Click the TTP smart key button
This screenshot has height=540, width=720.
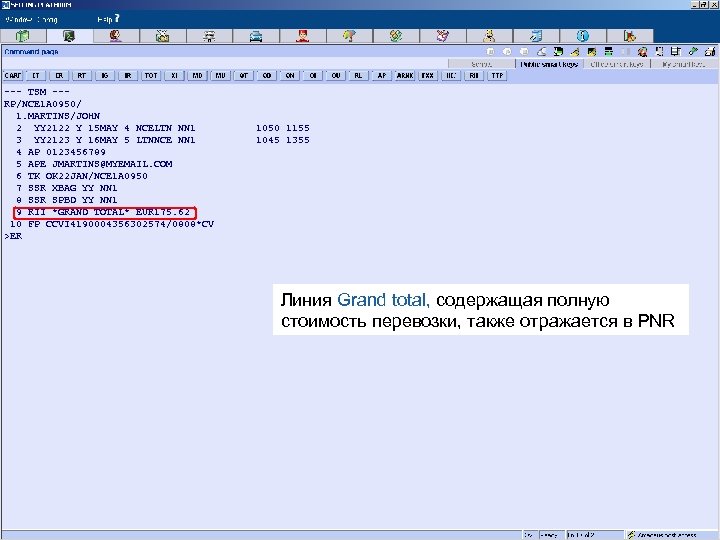click(497, 76)
